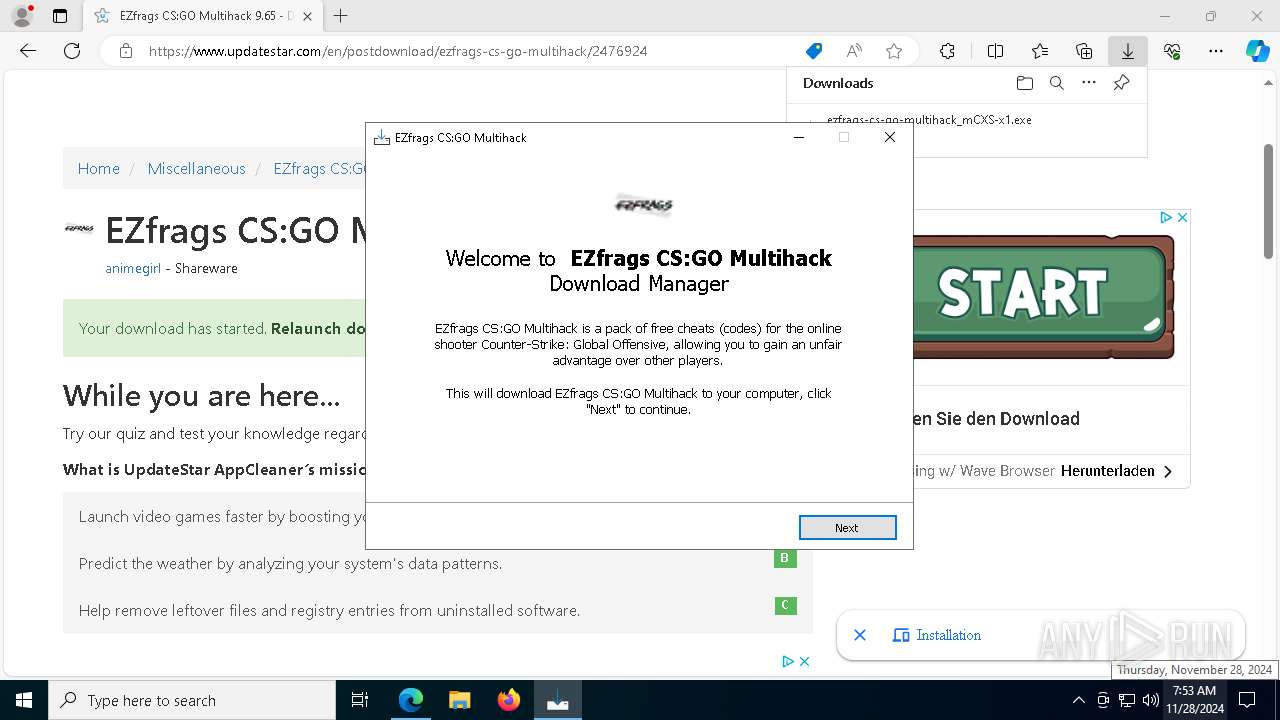This screenshot has height=720, width=1280.
Task: Click the Next button in Download Manager
Action: [847, 527]
